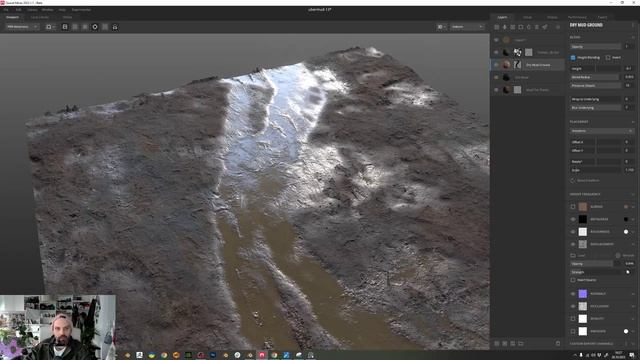Click the trash icon below layers list
The image size is (640, 360).
[x=558, y=344]
